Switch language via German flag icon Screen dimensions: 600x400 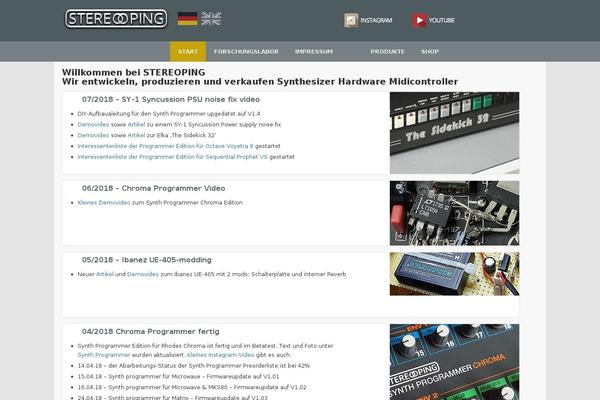pyautogui.click(x=188, y=19)
